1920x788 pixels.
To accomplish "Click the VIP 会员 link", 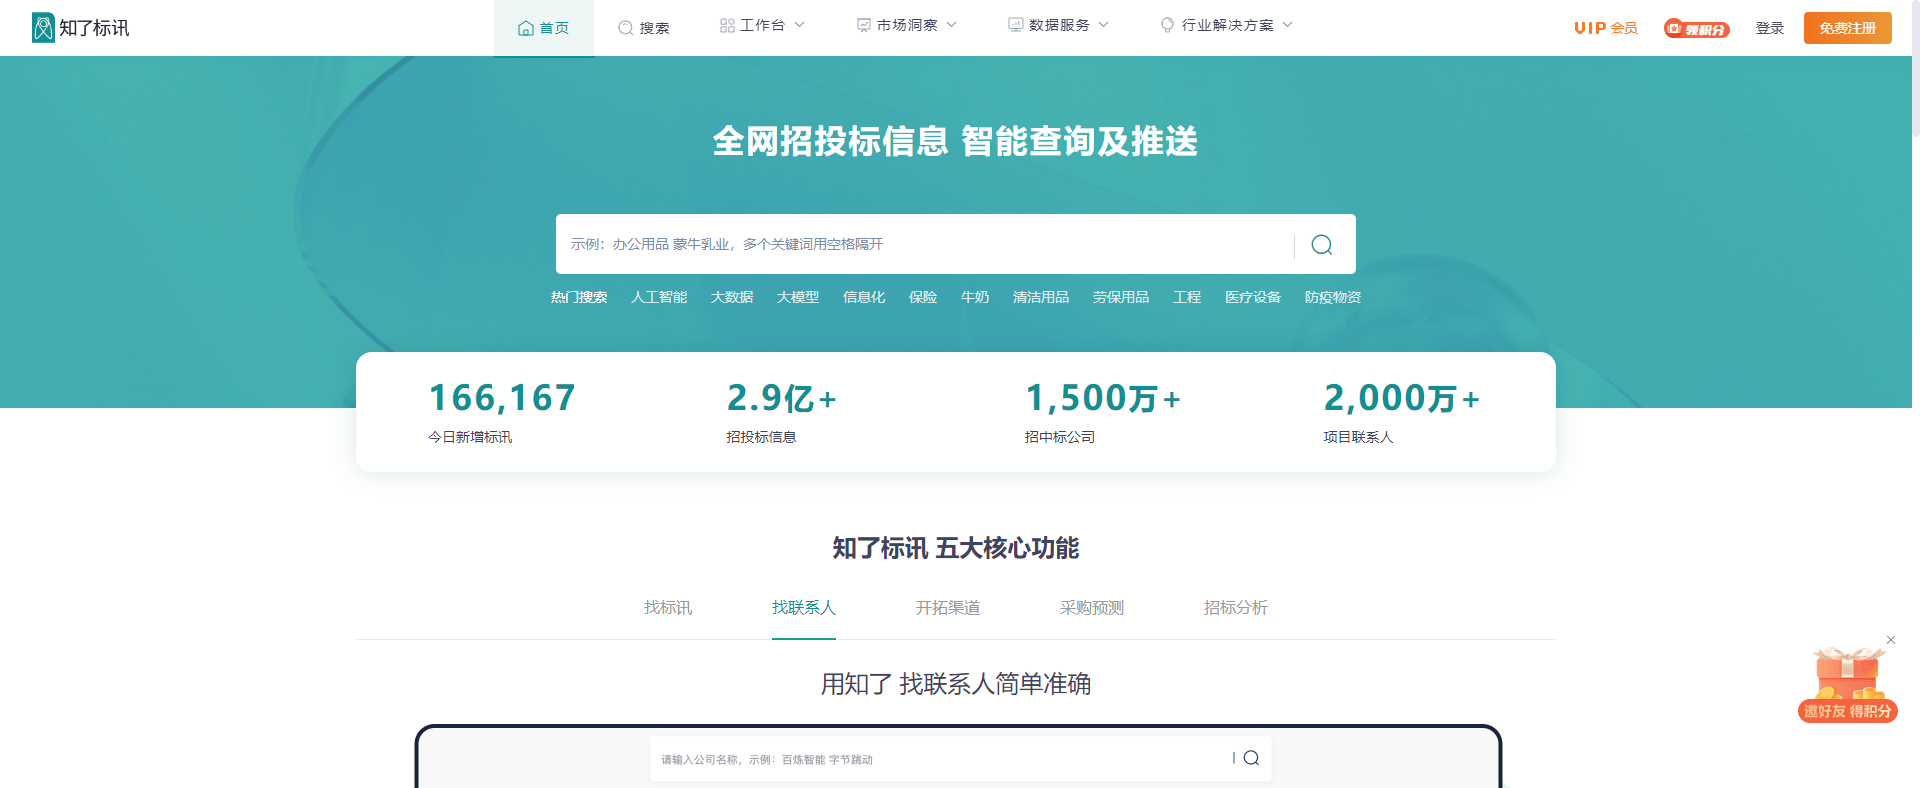I will [x=1606, y=28].
